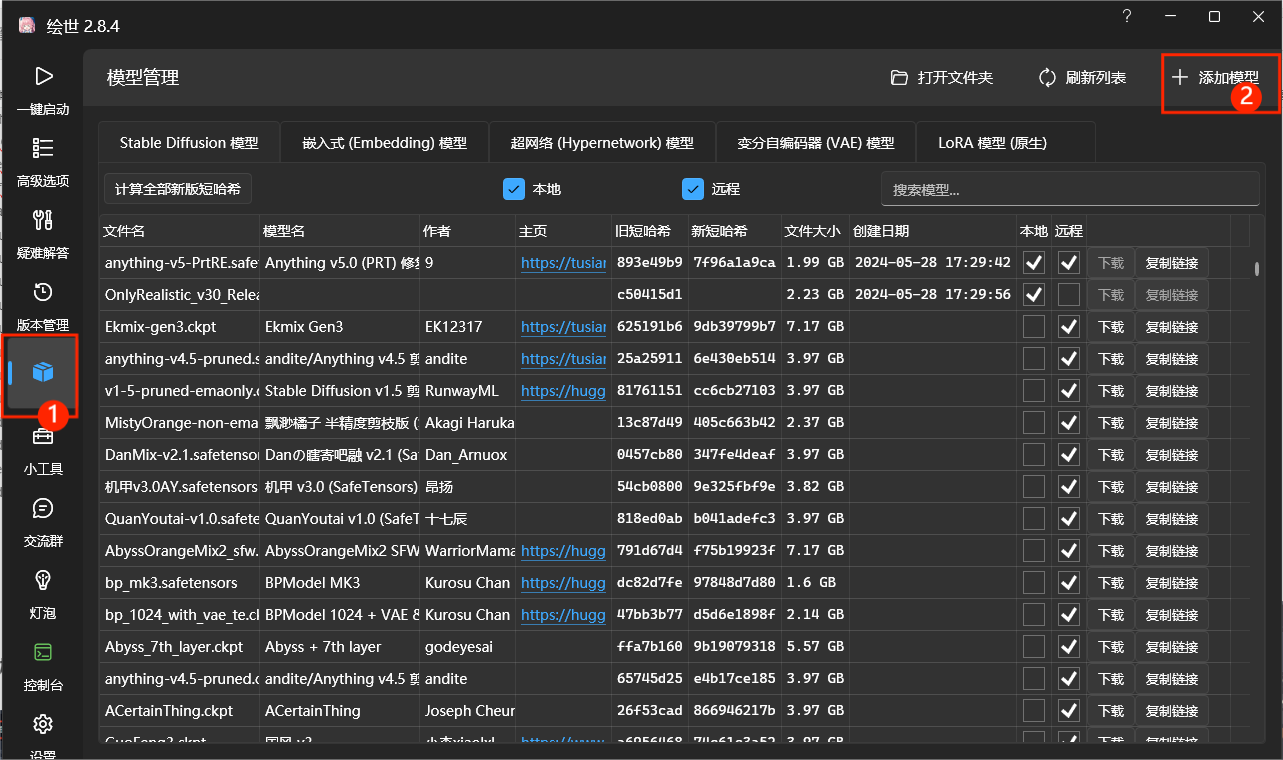This screenshot has width=1283, height=760.
Task: Select author cell Dan_Arnuox
Action: [467, 455]
